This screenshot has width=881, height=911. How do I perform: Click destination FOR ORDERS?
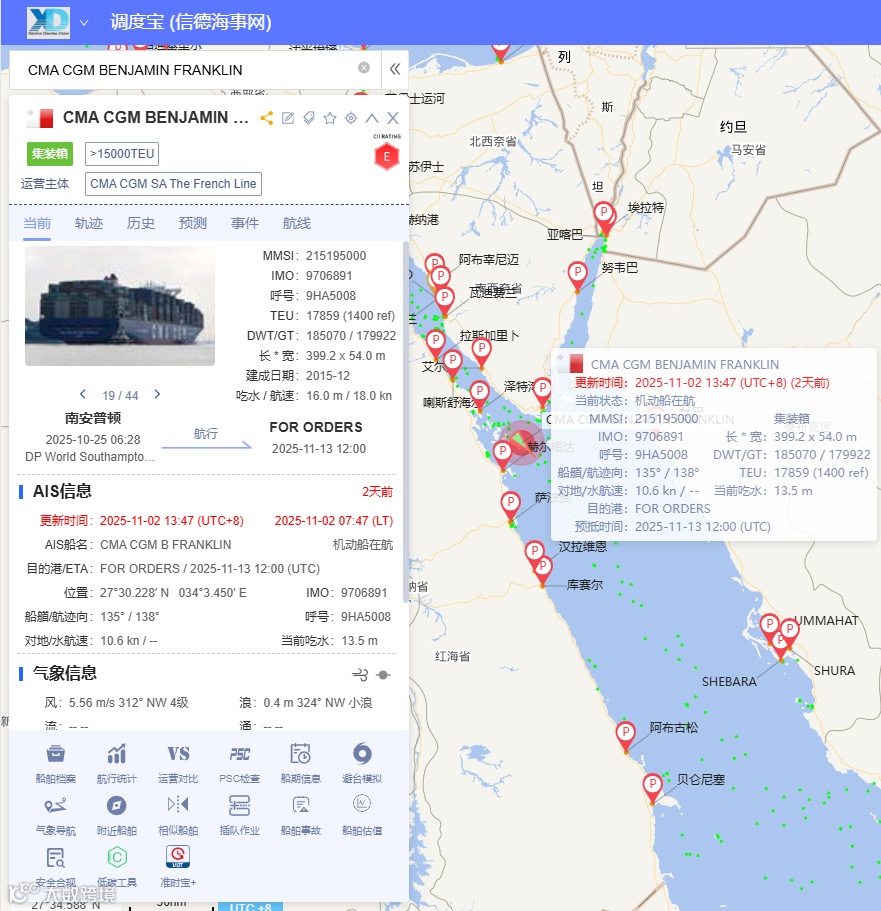(x=316, y=427)
